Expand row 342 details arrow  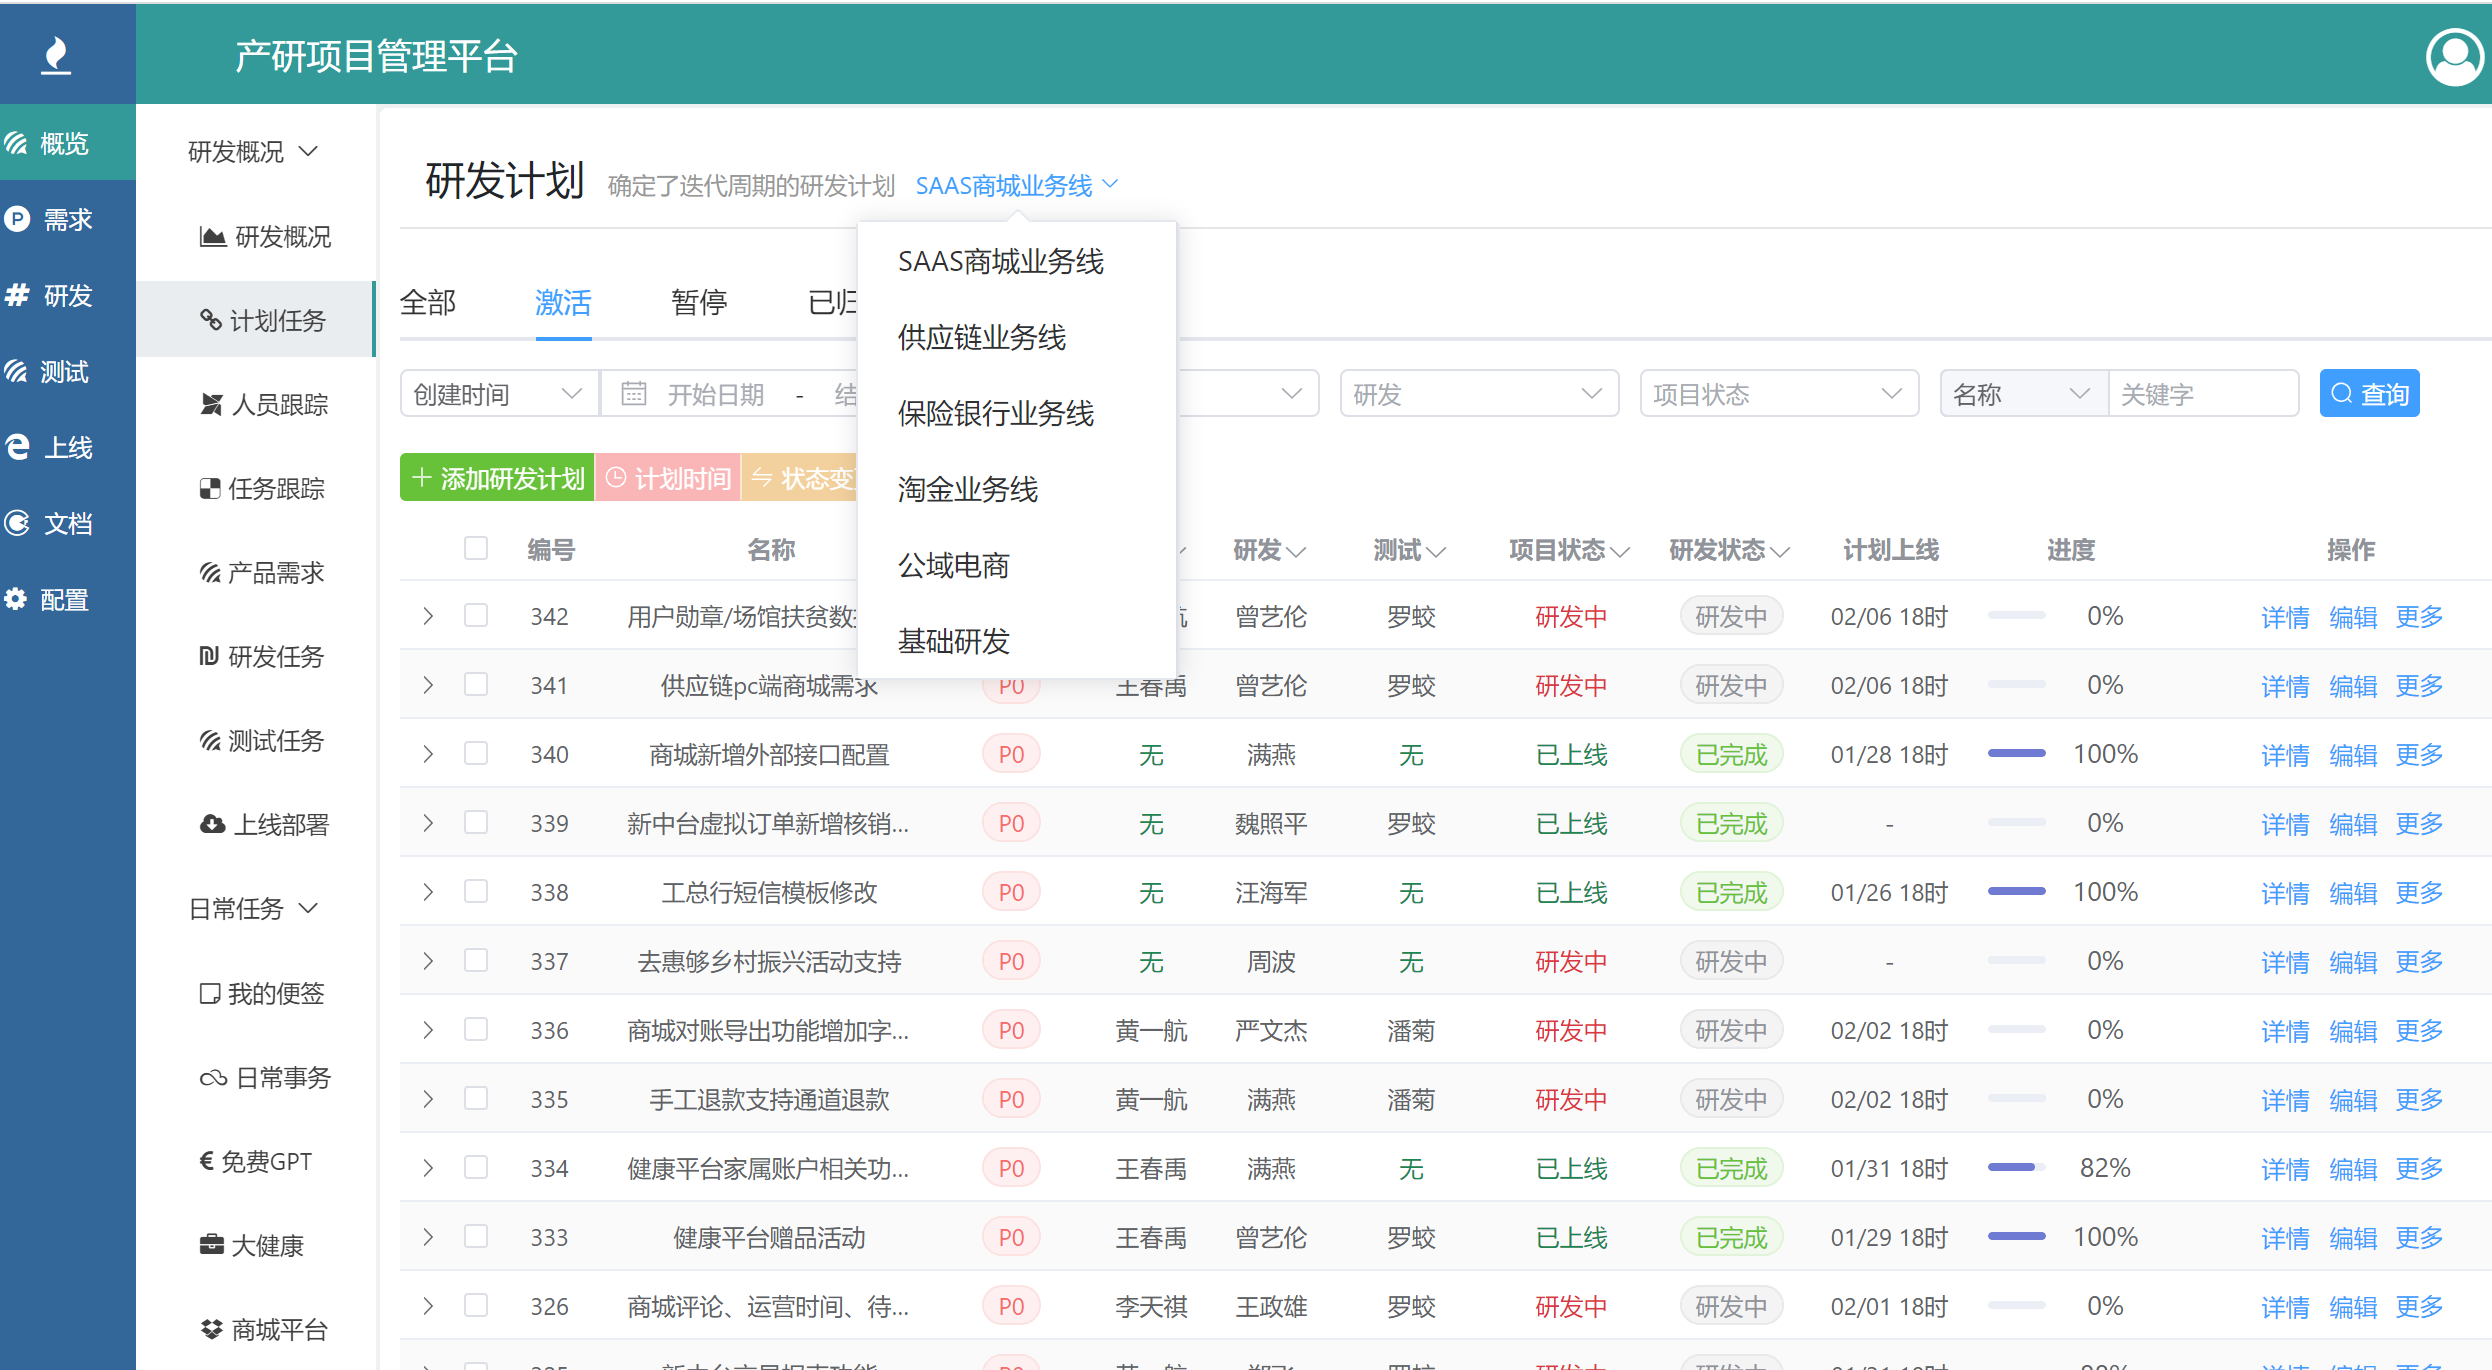click(428, 616)
